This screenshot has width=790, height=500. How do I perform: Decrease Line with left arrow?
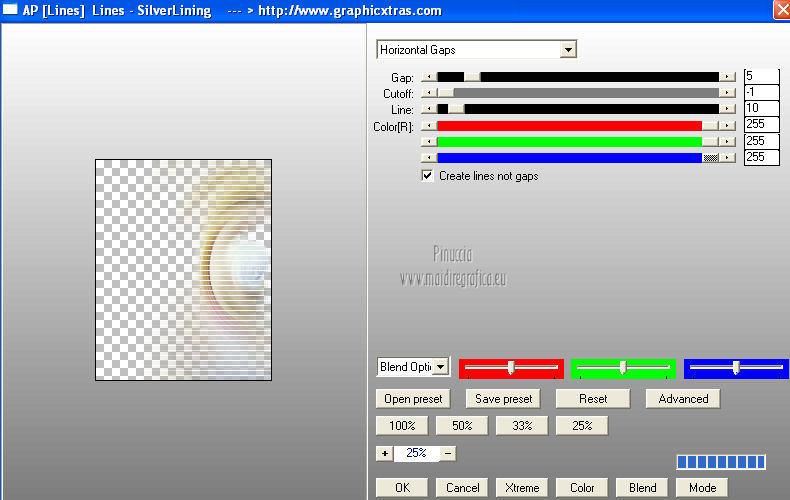(429, 109)
